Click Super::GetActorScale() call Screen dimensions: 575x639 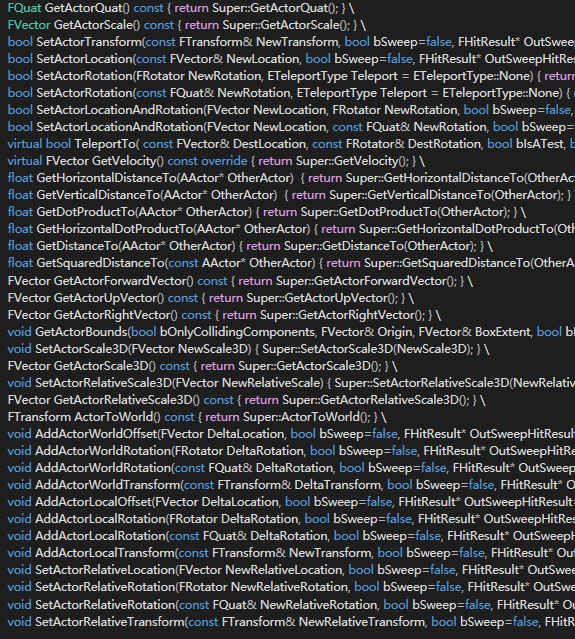pyautogui.click(x=286, y=25)
